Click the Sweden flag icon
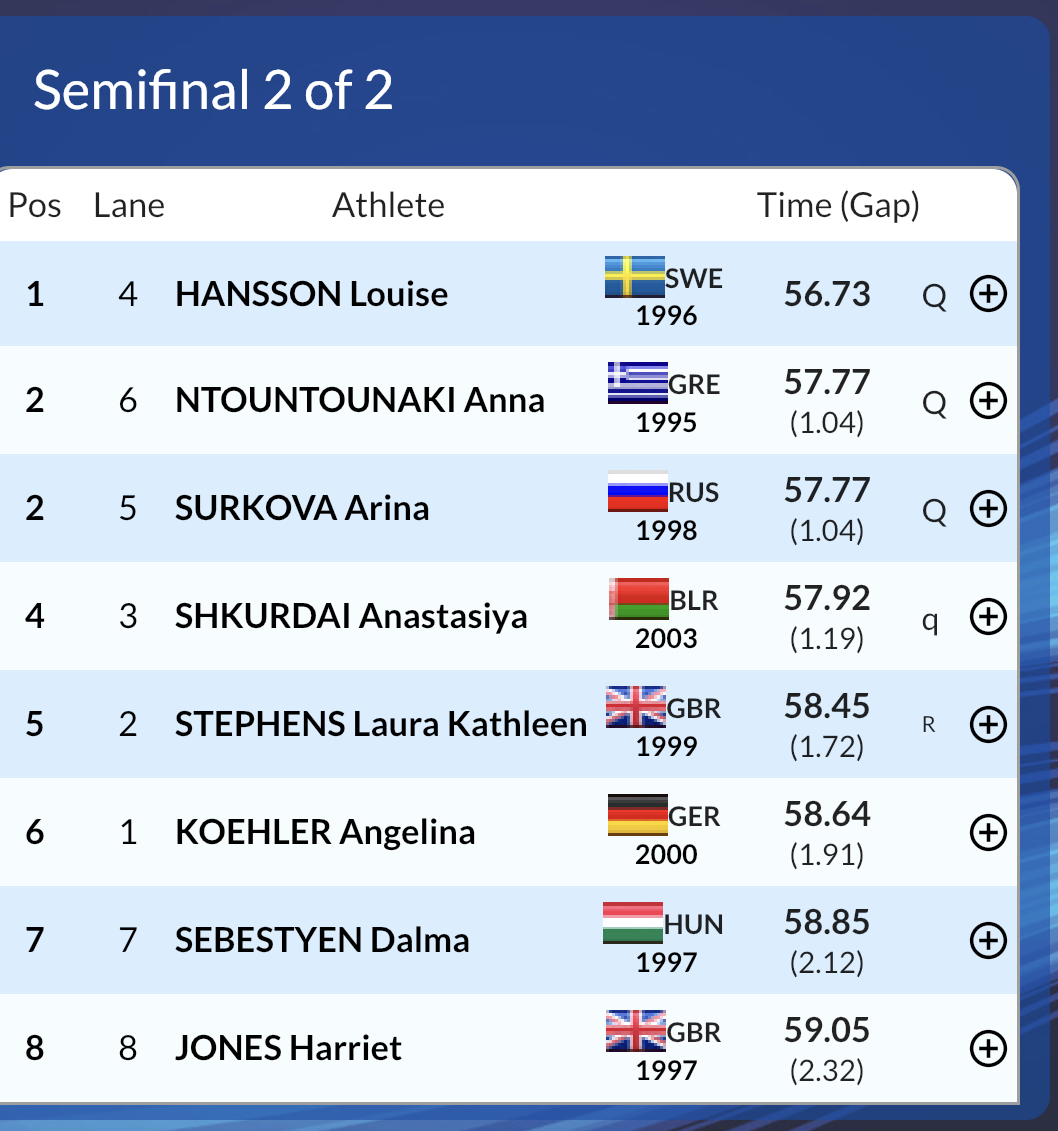The image size is (1058, 1131). pyautogui.click(x=635, y=277)
